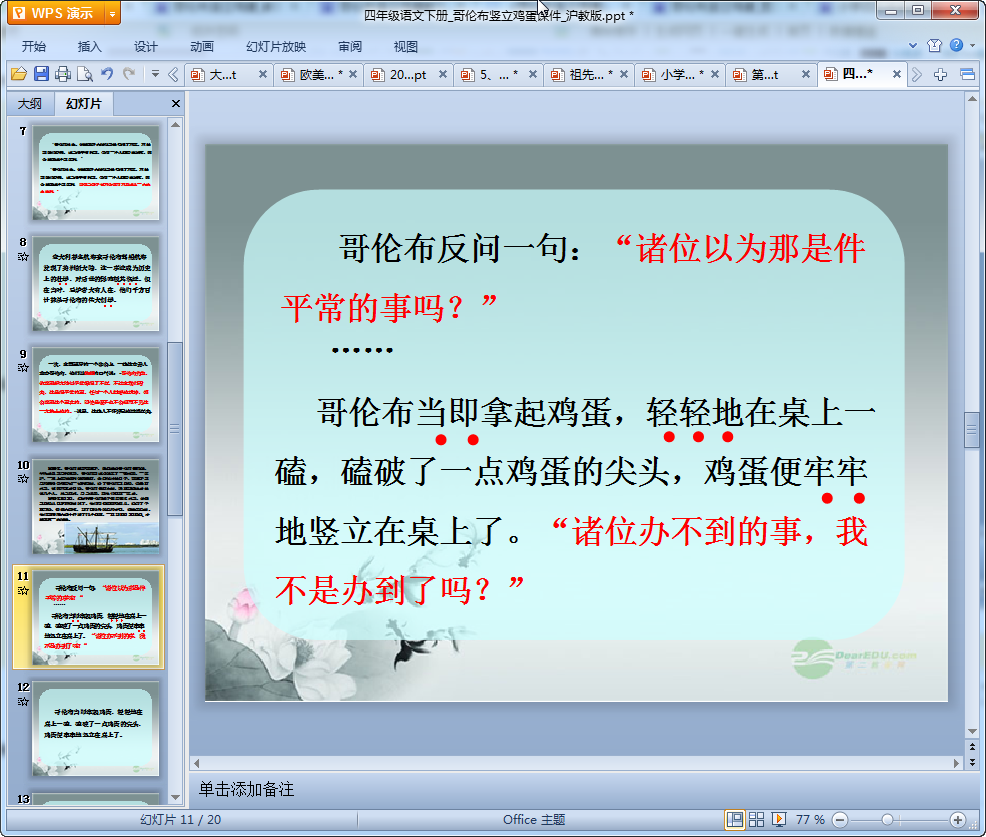The image size is (986, 837).
Task: Click the zoom in plus button
Action: click(958, 820)
